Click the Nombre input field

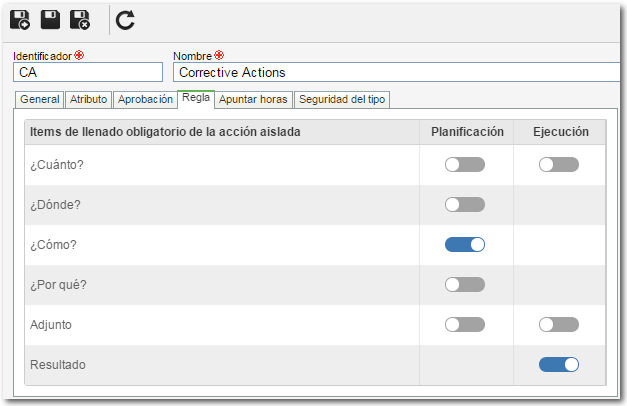pyautogui.click(x=399, y=72)
